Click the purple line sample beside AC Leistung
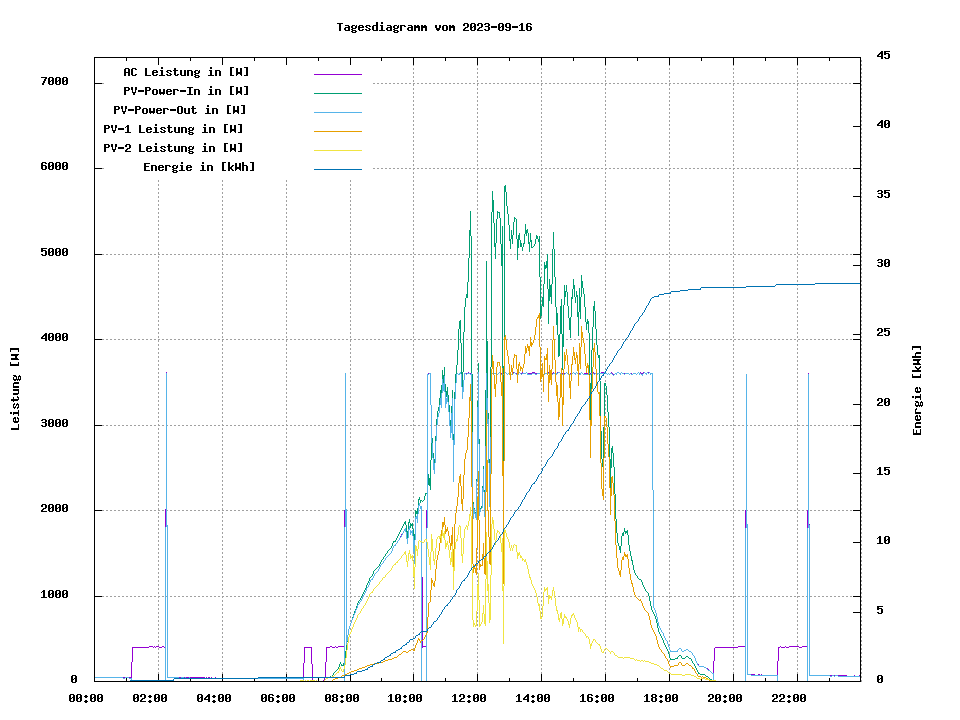 pyautogui.click(x=337, y=74)
